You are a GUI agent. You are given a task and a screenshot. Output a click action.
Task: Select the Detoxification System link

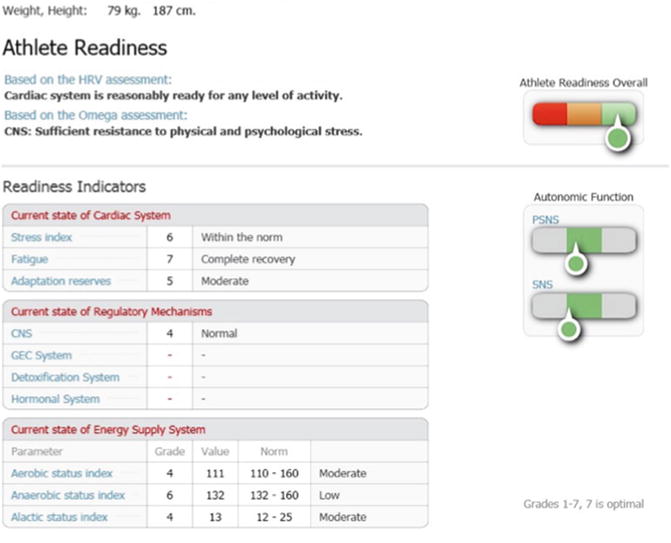(x=65, y=377)
